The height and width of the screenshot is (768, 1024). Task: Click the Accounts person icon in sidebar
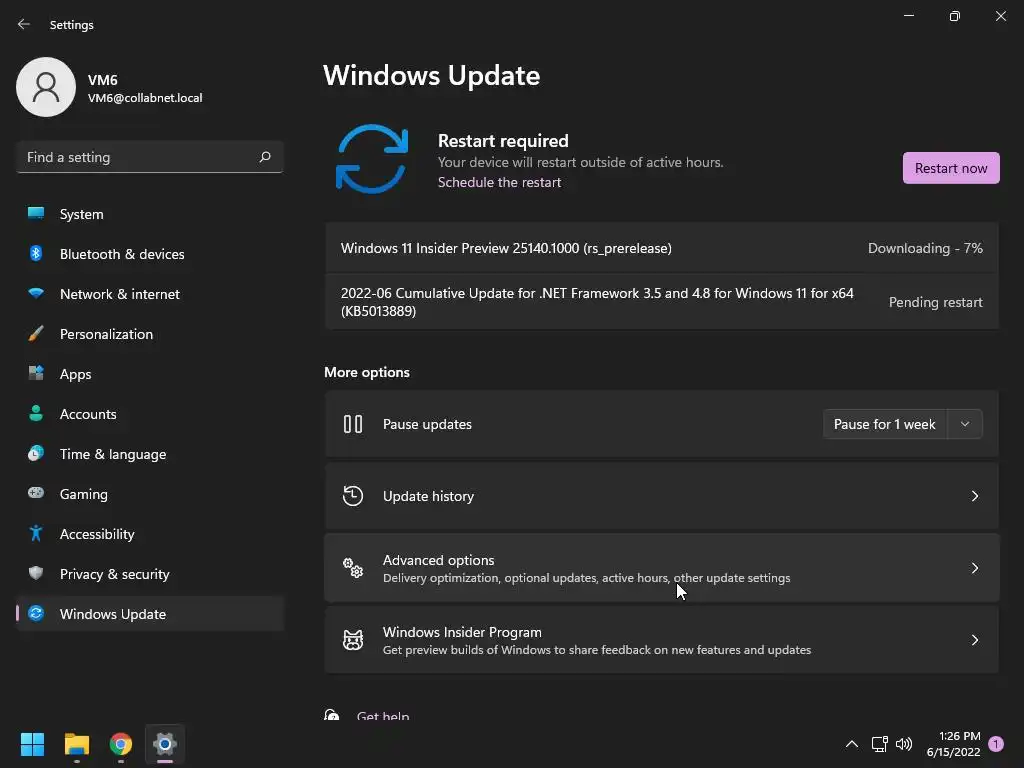[36, 413]
